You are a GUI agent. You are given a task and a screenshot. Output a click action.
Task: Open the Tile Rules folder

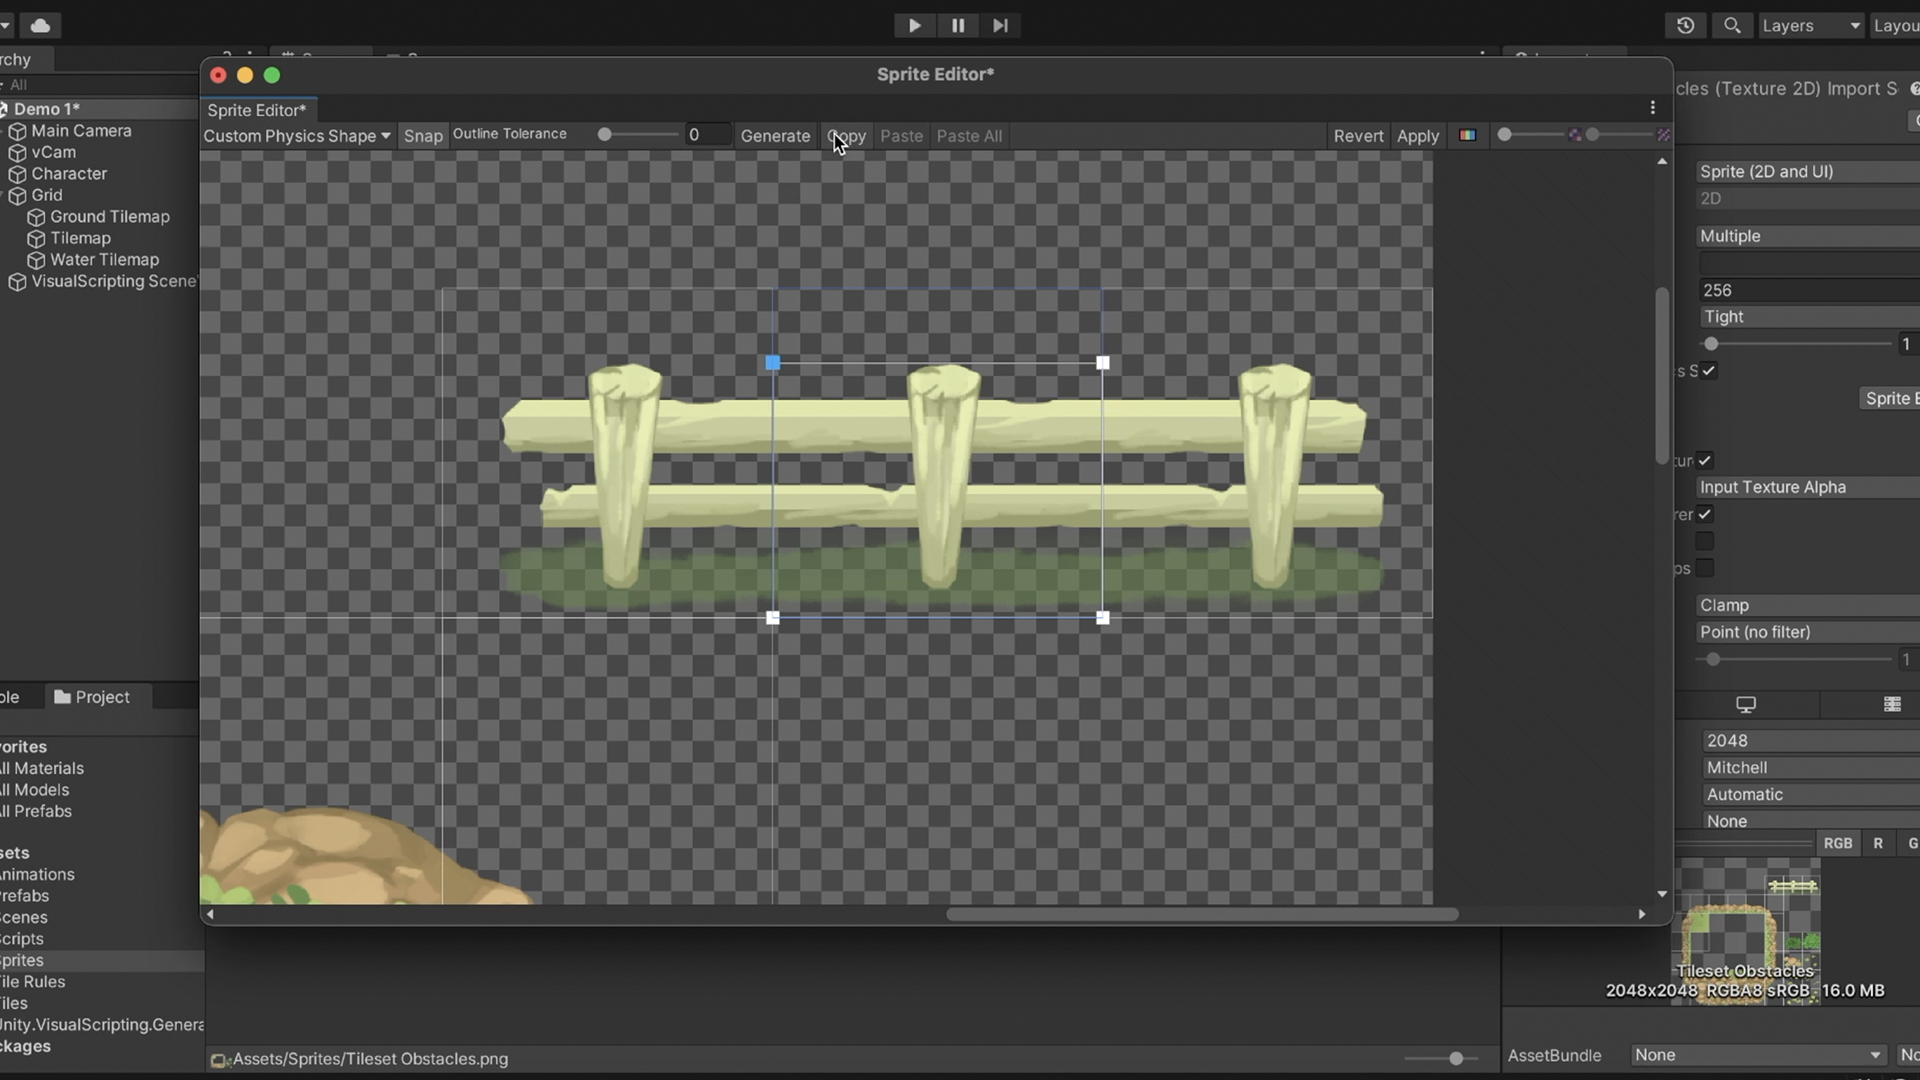click(32, 982)
